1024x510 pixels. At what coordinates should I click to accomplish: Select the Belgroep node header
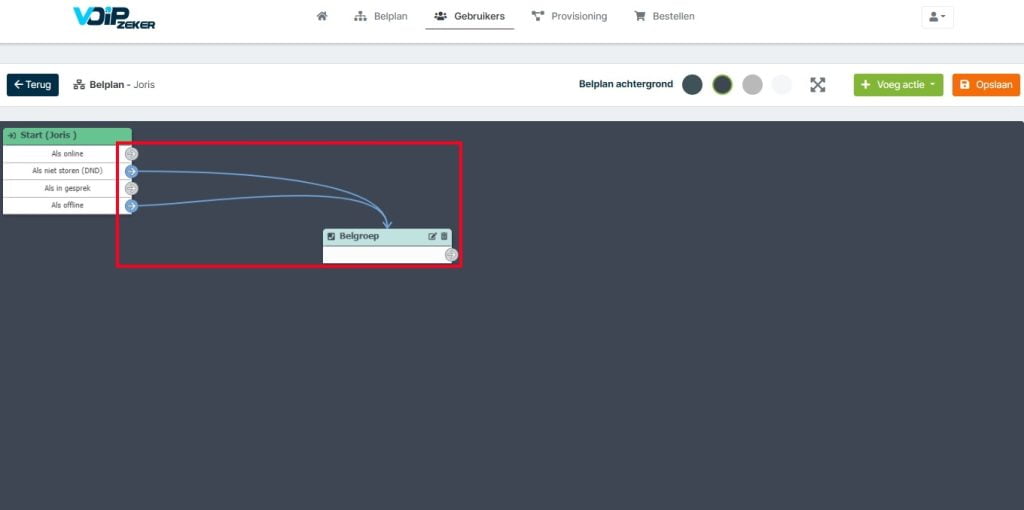coord(387,236)
